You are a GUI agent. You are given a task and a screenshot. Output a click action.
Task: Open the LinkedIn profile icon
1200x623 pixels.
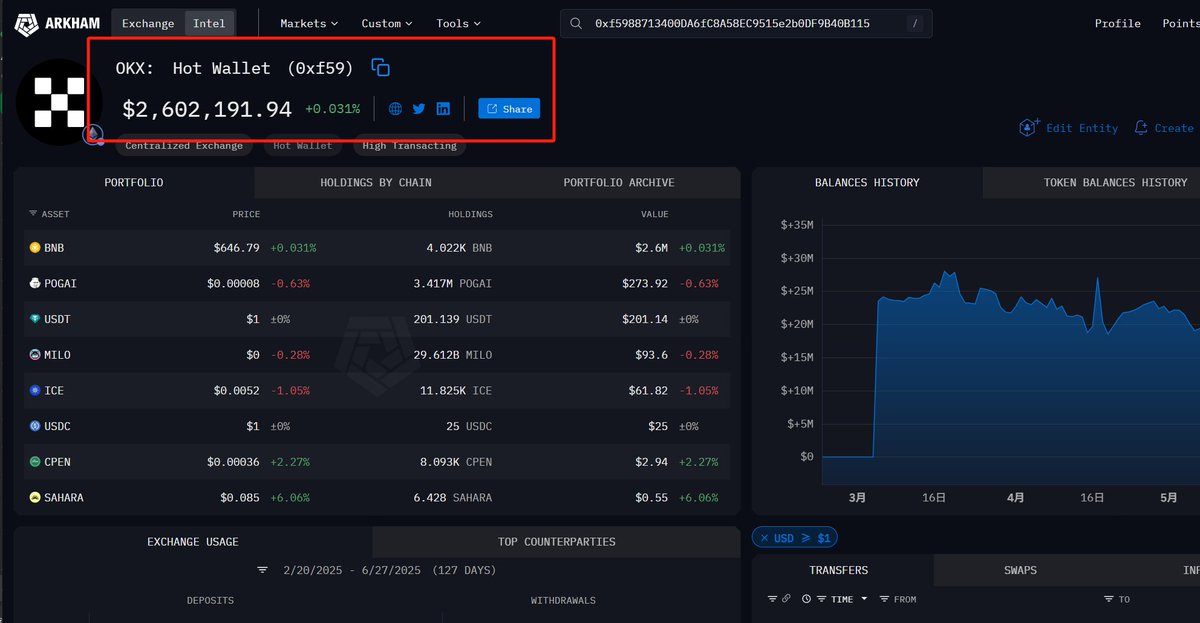pos(443,109)
